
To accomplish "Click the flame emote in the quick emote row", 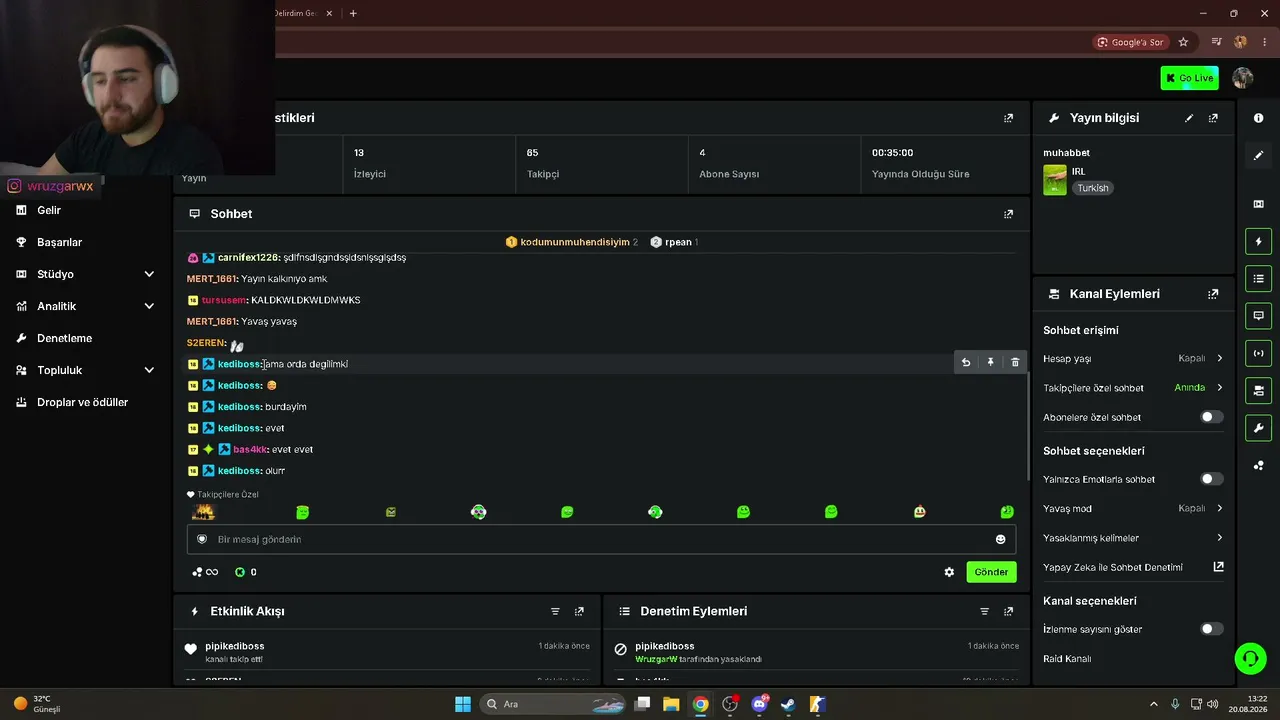I will tap(204, 511).
